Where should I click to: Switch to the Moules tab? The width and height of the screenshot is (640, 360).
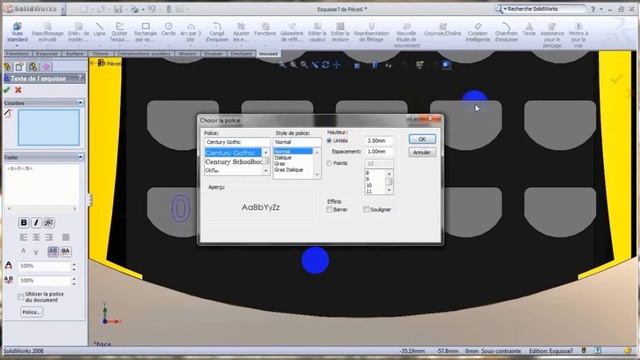pyautogui.click(x=187, y=53)
